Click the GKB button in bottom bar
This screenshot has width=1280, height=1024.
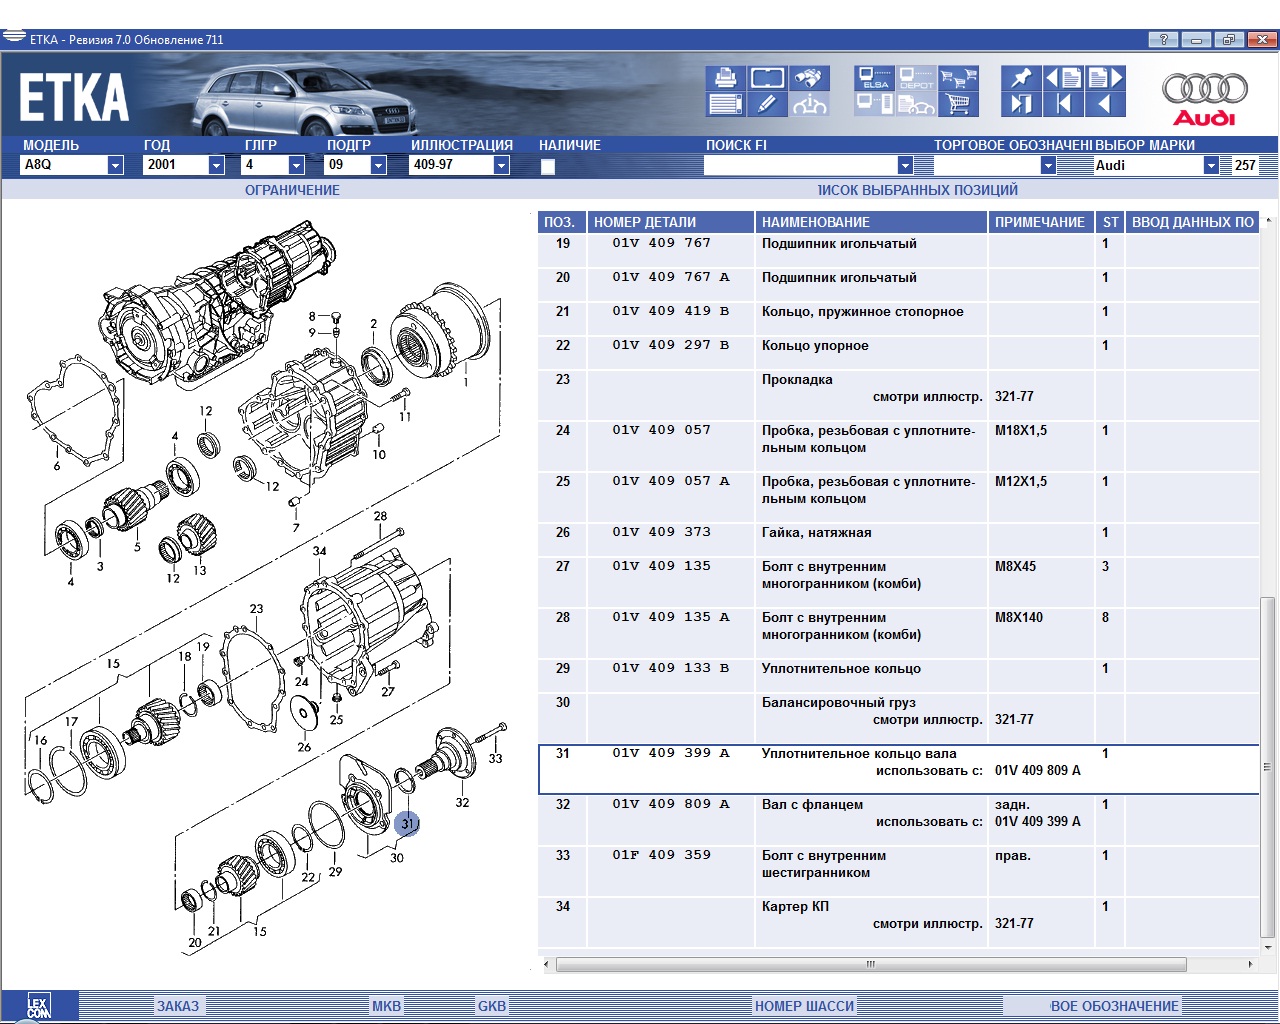pyautogui.click(x=492, y=1006)
